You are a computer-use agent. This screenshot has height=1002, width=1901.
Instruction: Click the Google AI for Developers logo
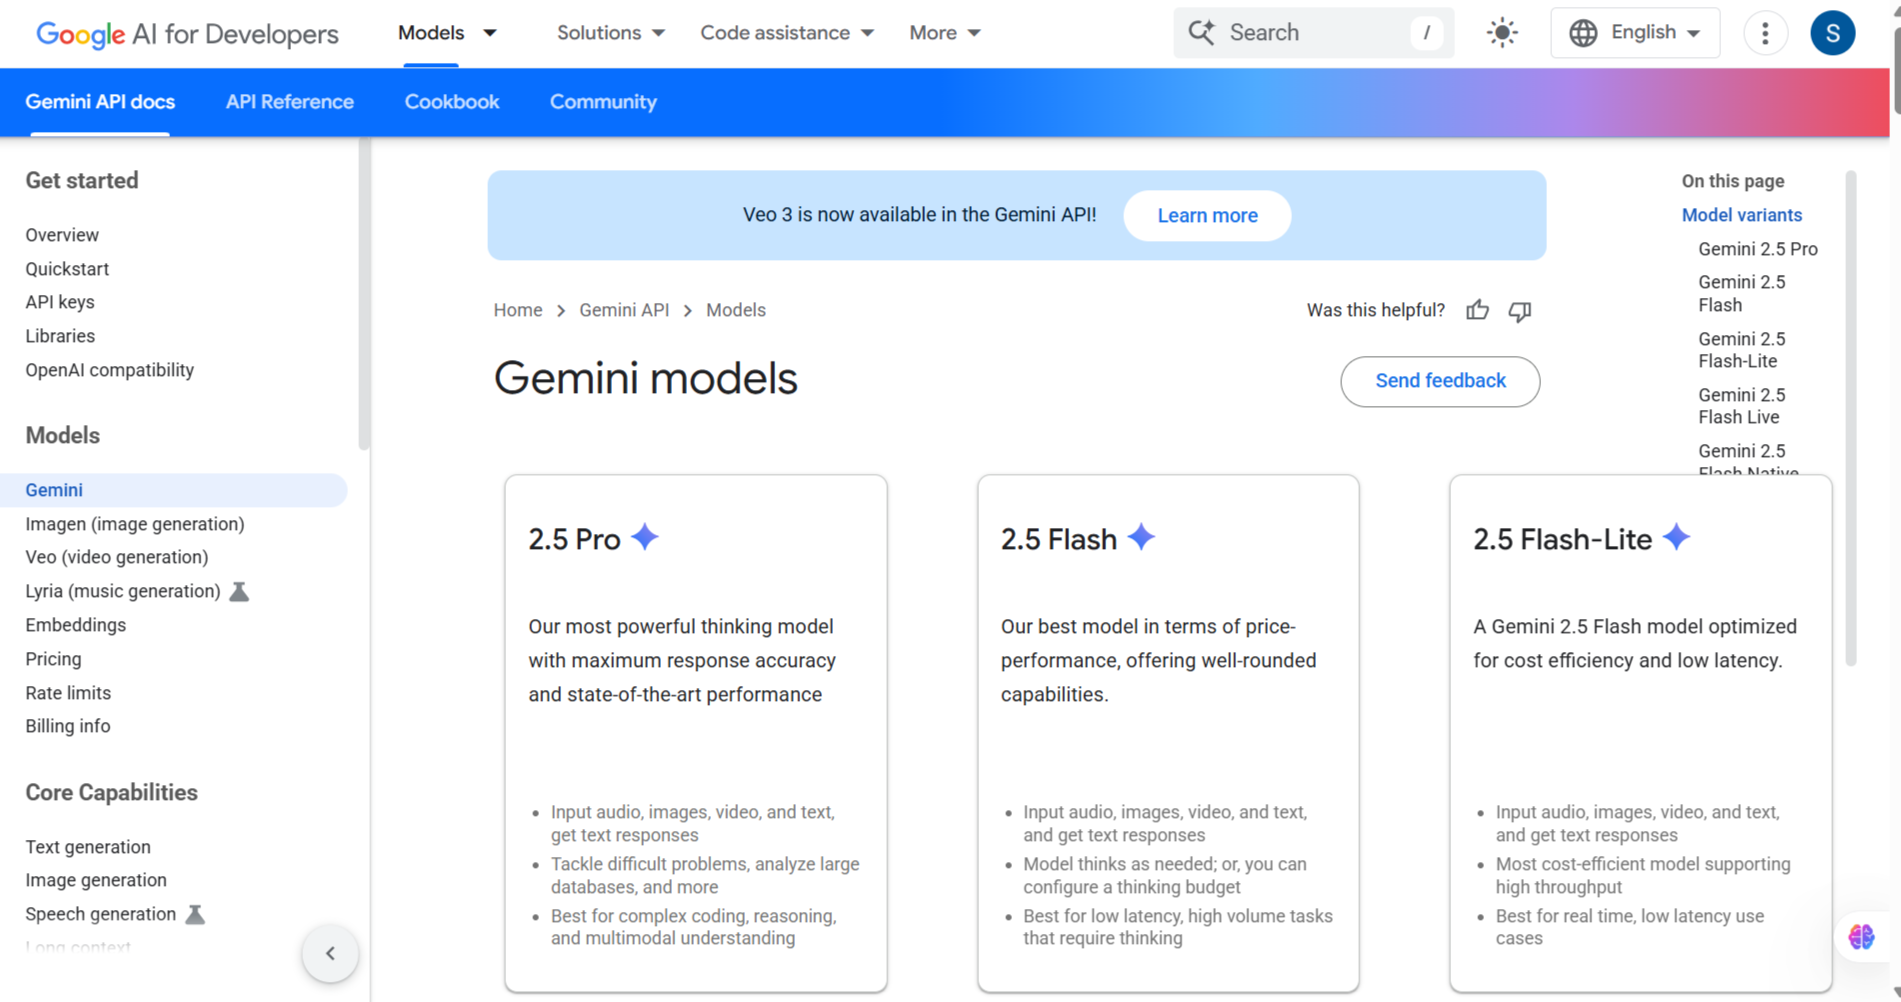click(187, 34)
